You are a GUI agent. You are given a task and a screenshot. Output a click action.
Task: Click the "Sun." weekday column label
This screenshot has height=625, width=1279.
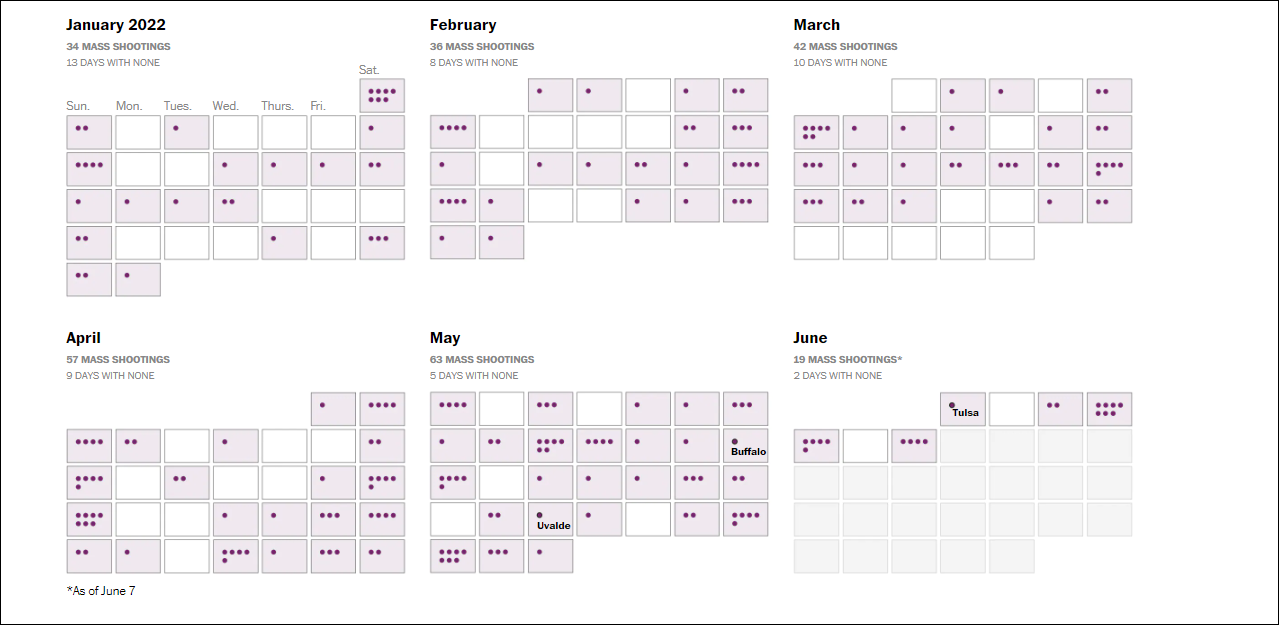click(x=78, y=106)
